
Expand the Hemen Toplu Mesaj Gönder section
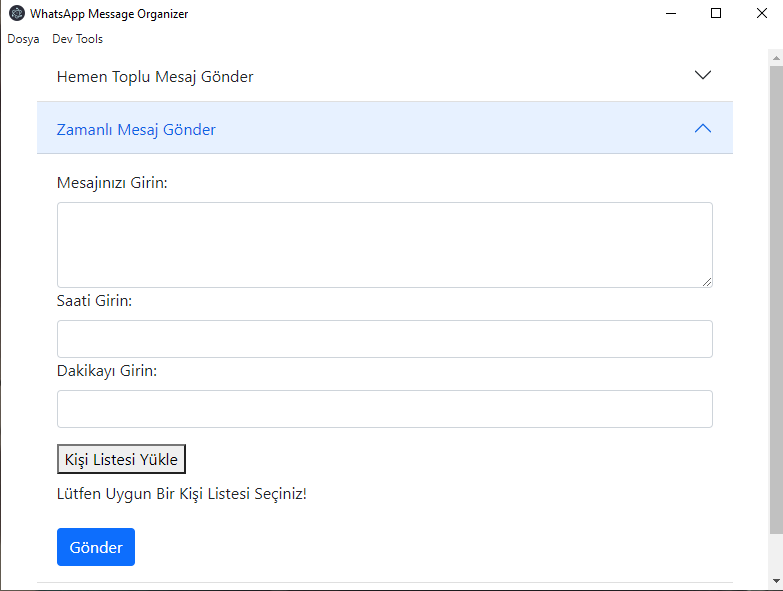(x=385, y=76)
